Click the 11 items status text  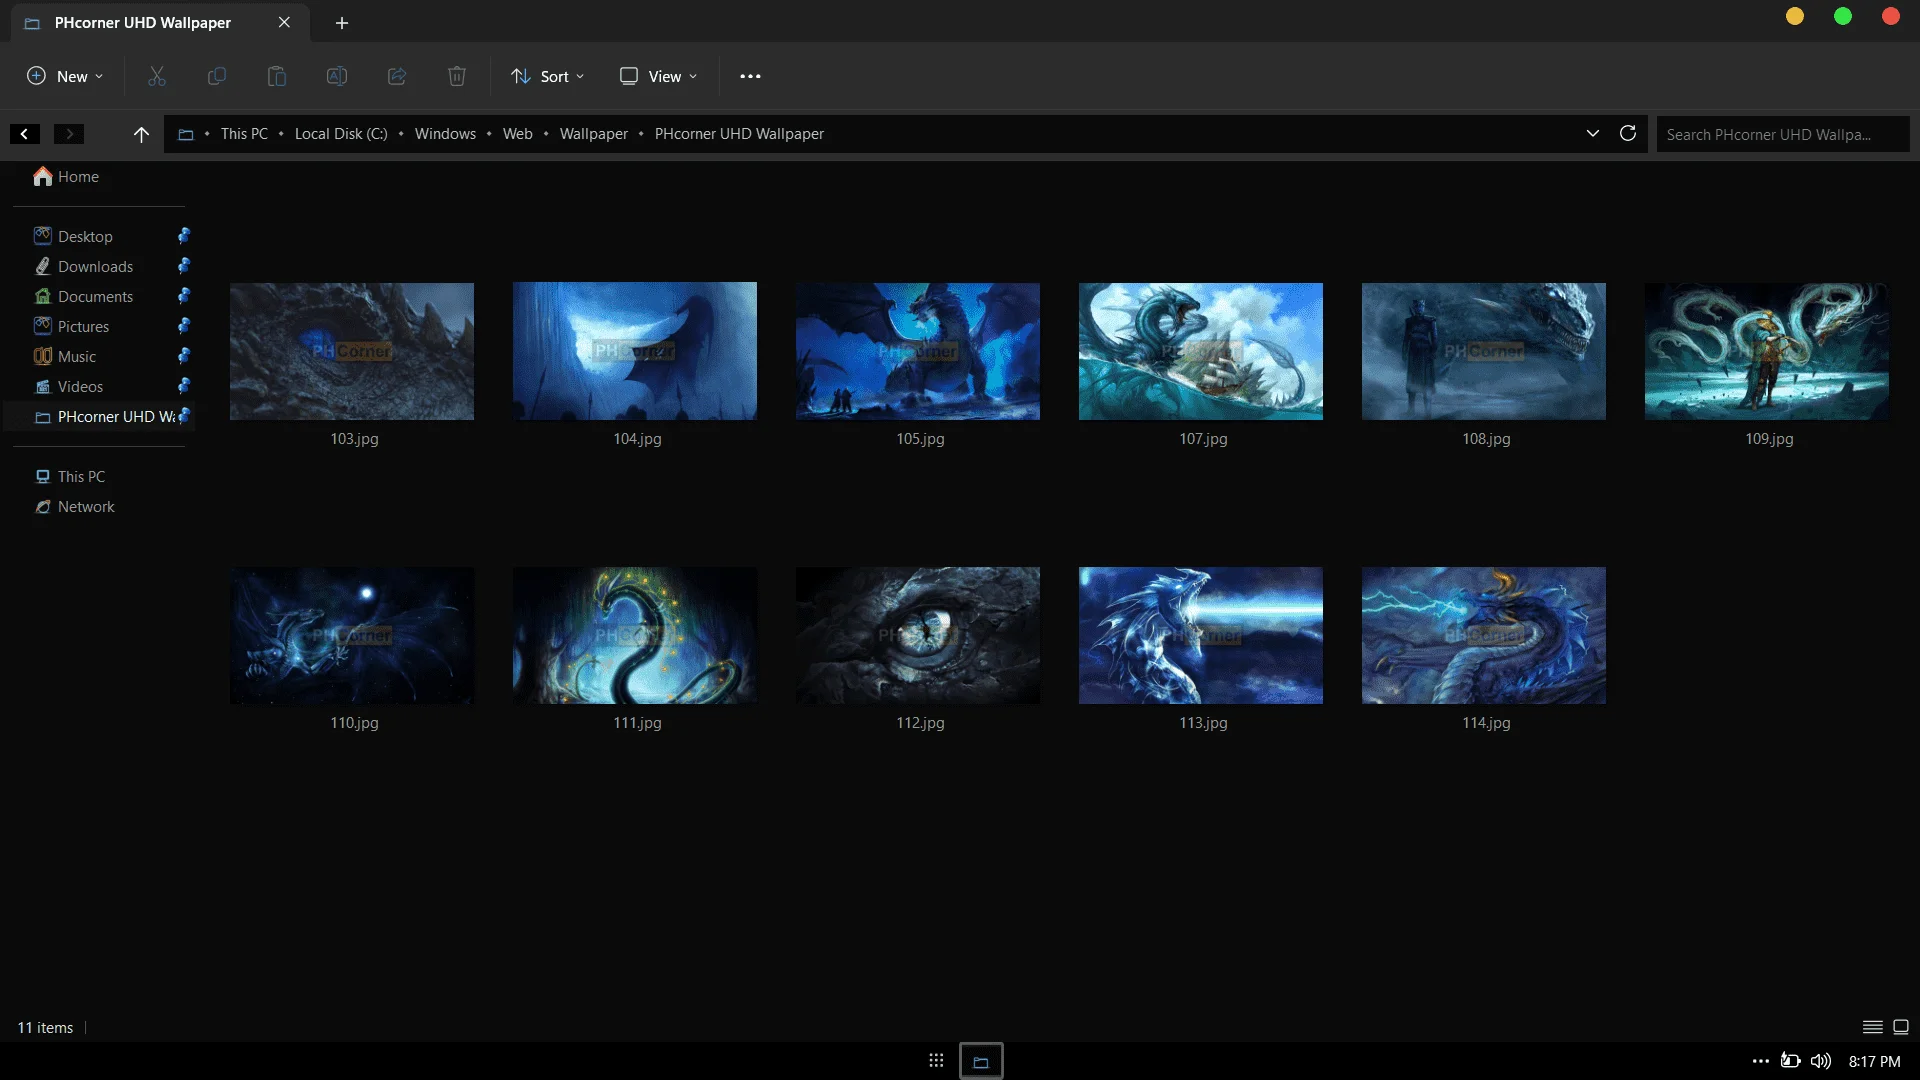pyautogui.click(x=45, y=1027)
